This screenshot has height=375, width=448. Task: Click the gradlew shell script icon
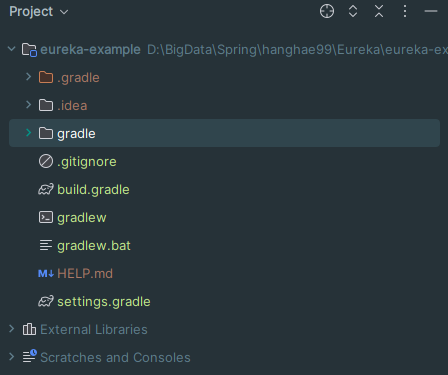coord(46,217)
